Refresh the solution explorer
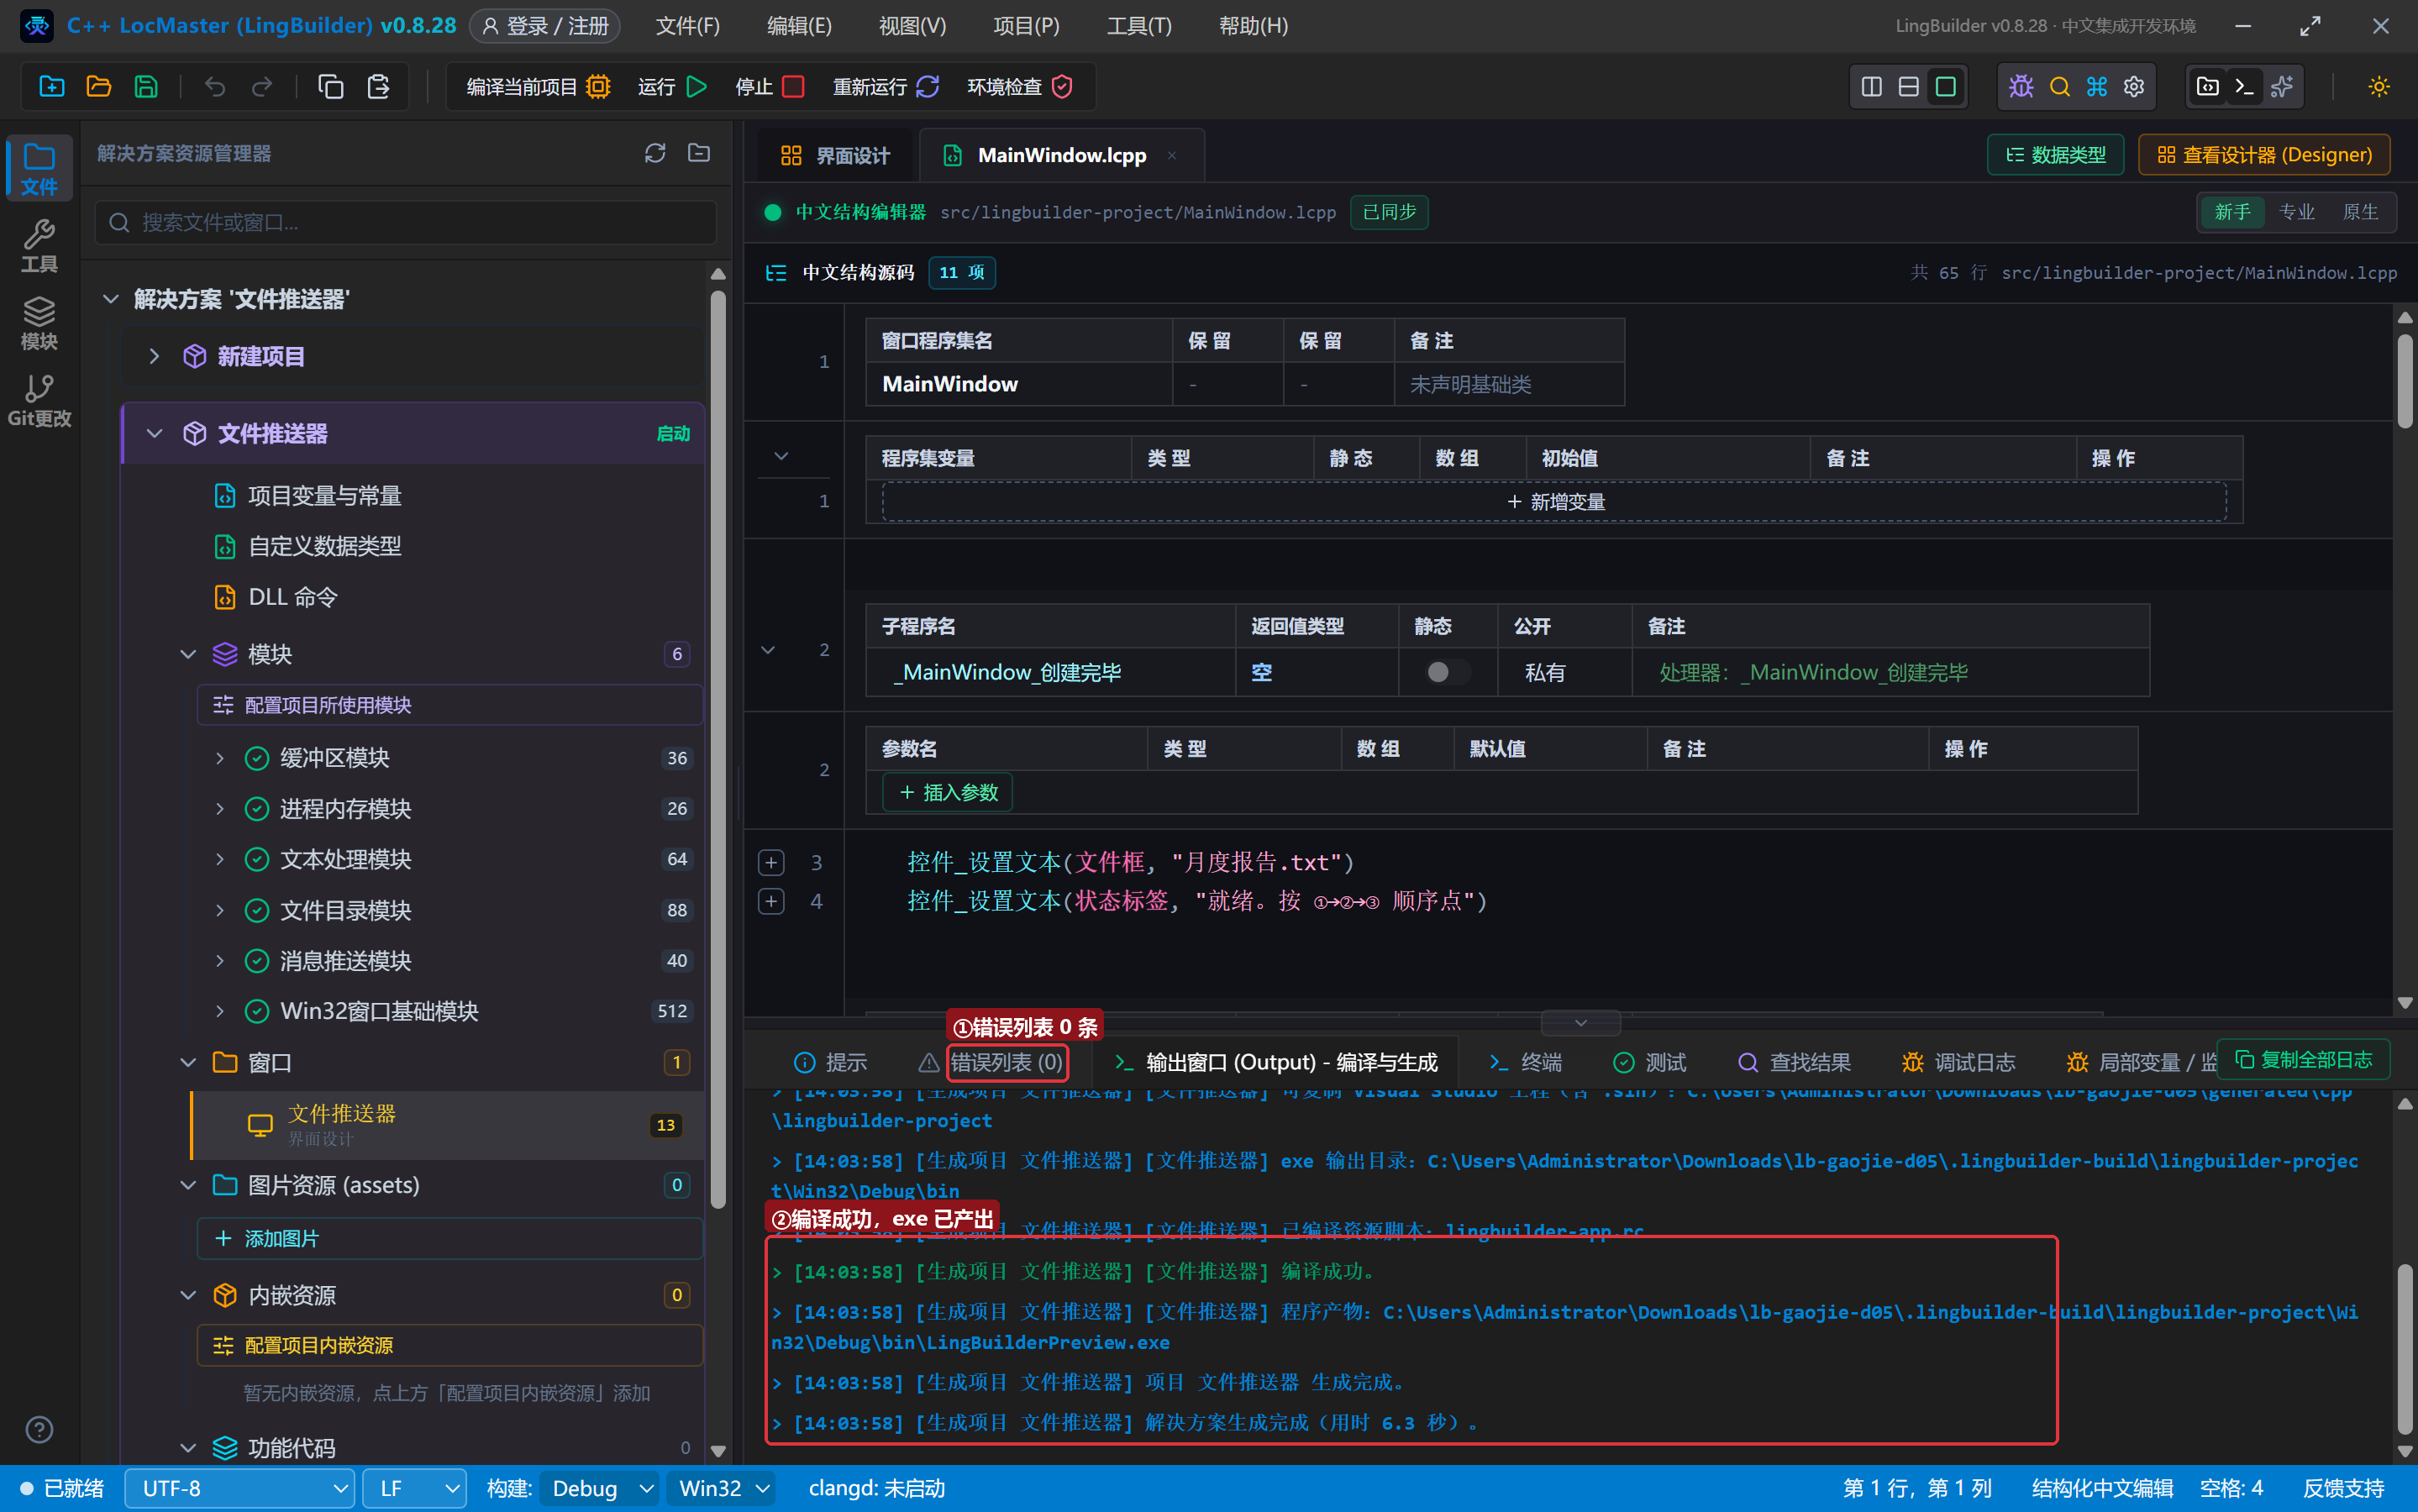2418x1512 pixels. pos(655,153)
